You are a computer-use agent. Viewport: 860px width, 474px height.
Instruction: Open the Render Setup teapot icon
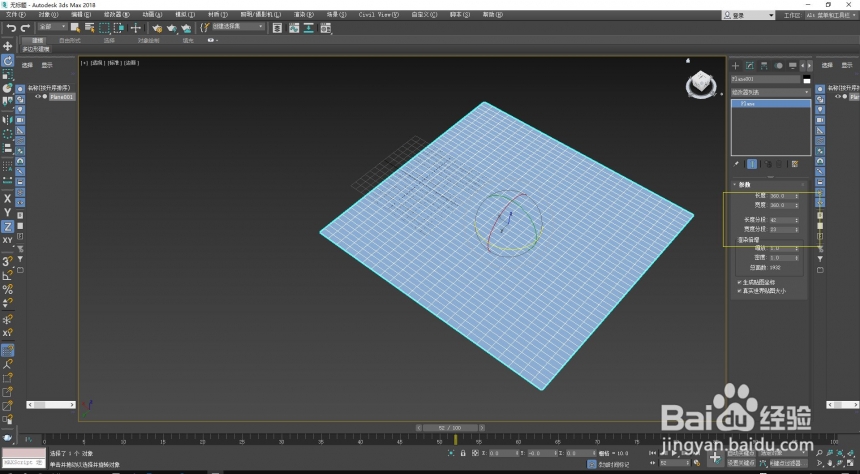pos(157,28)
